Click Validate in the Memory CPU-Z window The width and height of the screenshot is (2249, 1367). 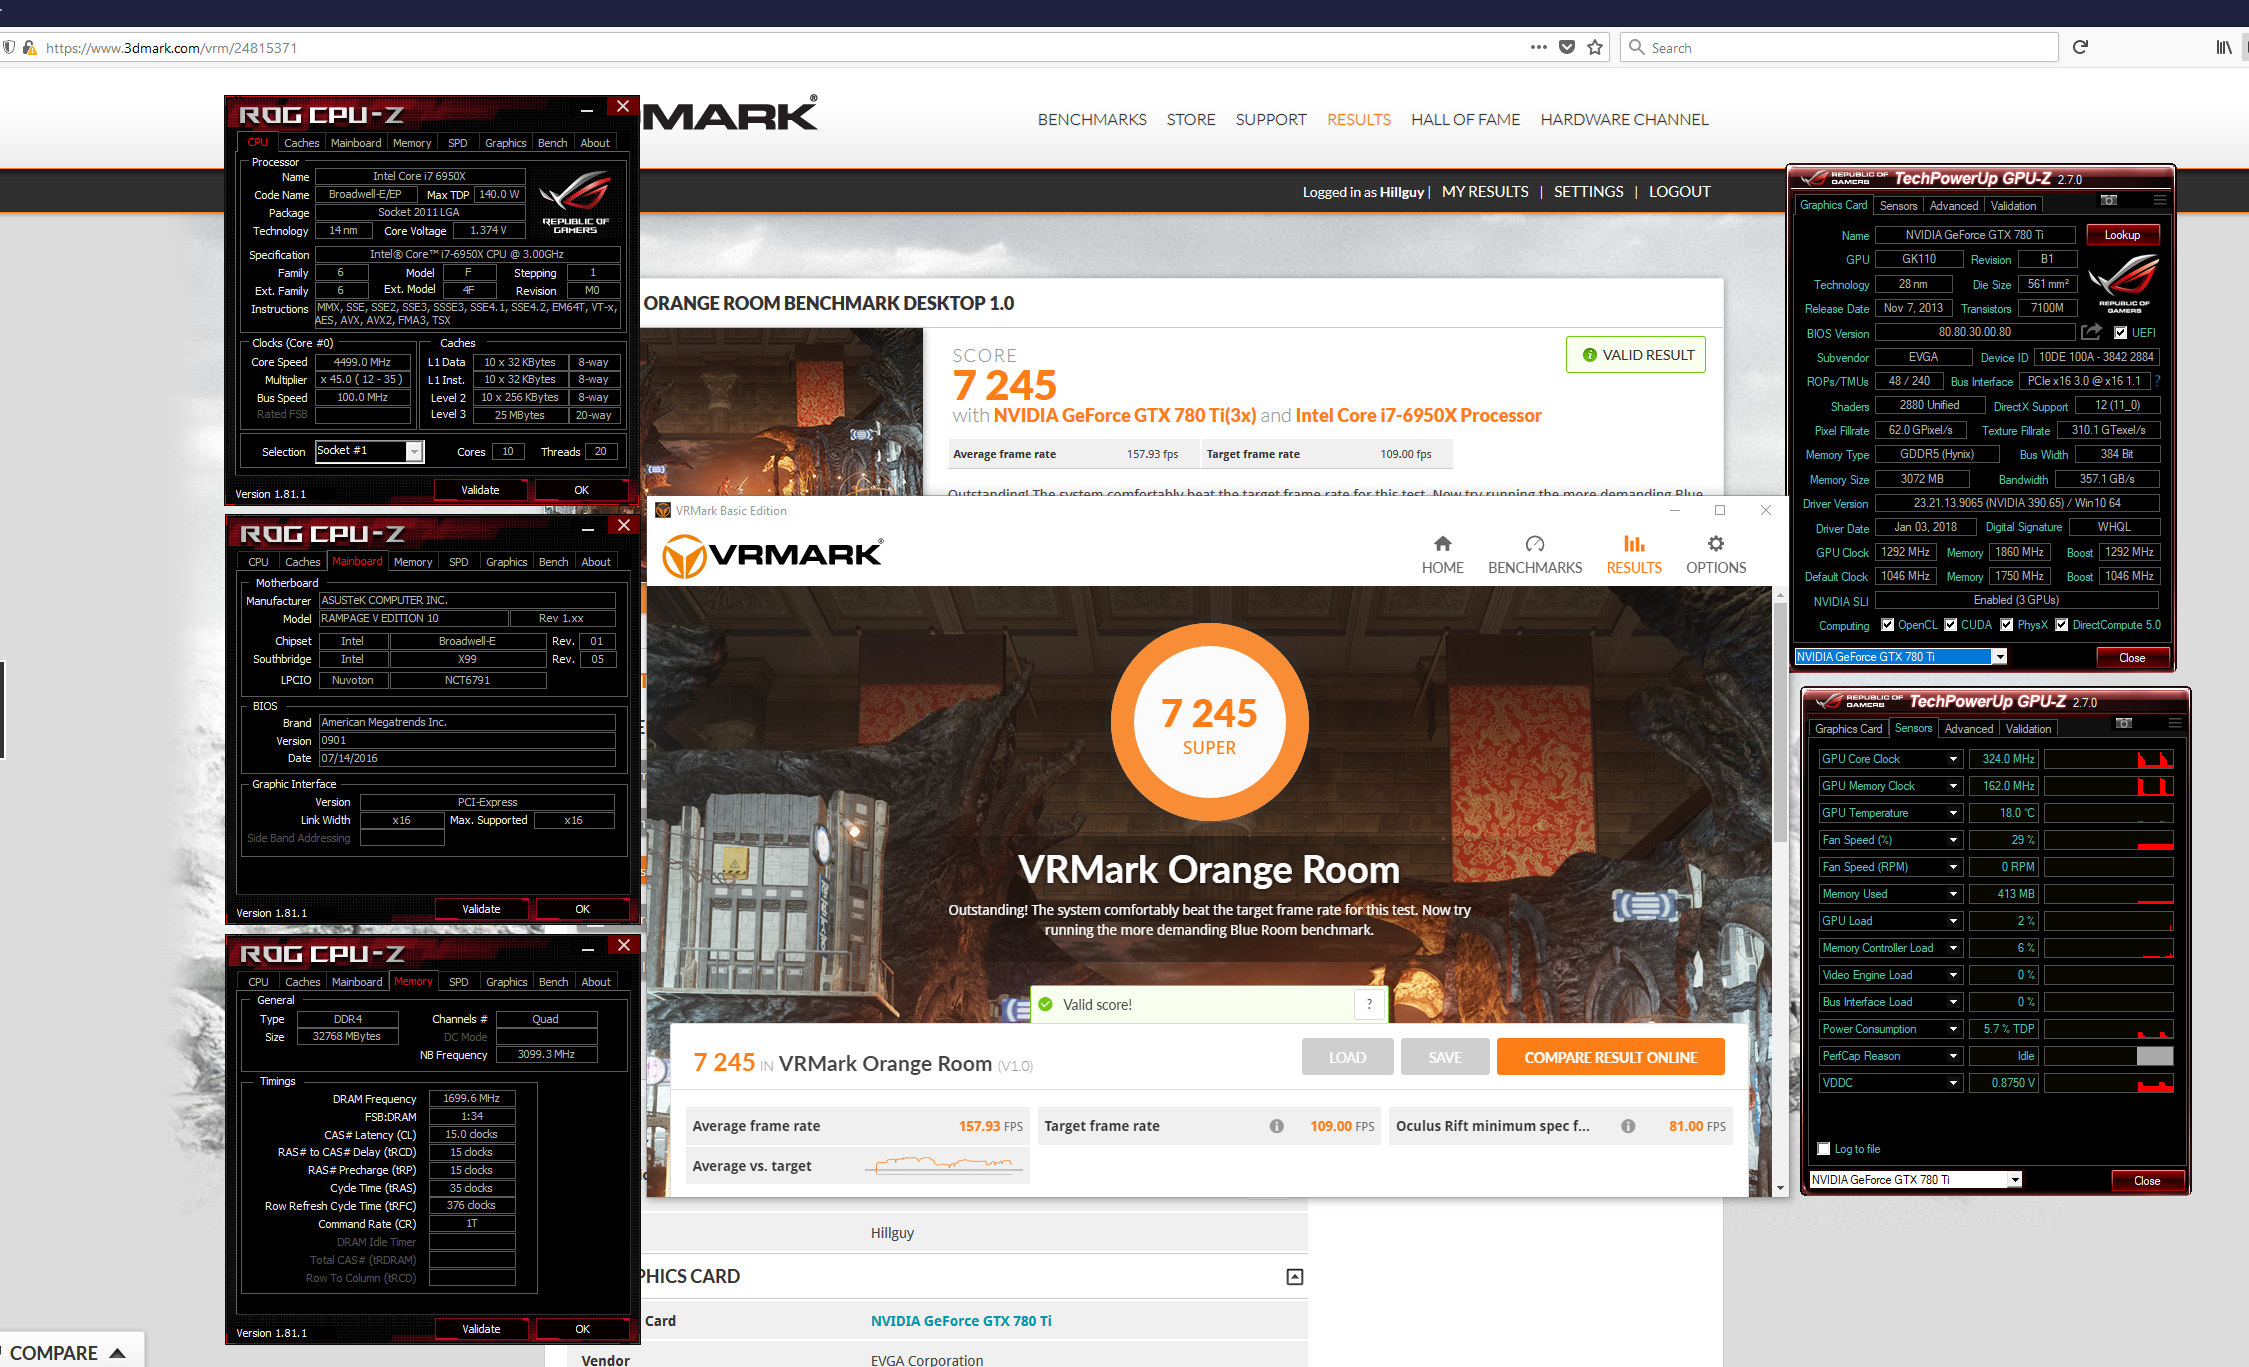pyautogui.click(x=481, y=1329)
